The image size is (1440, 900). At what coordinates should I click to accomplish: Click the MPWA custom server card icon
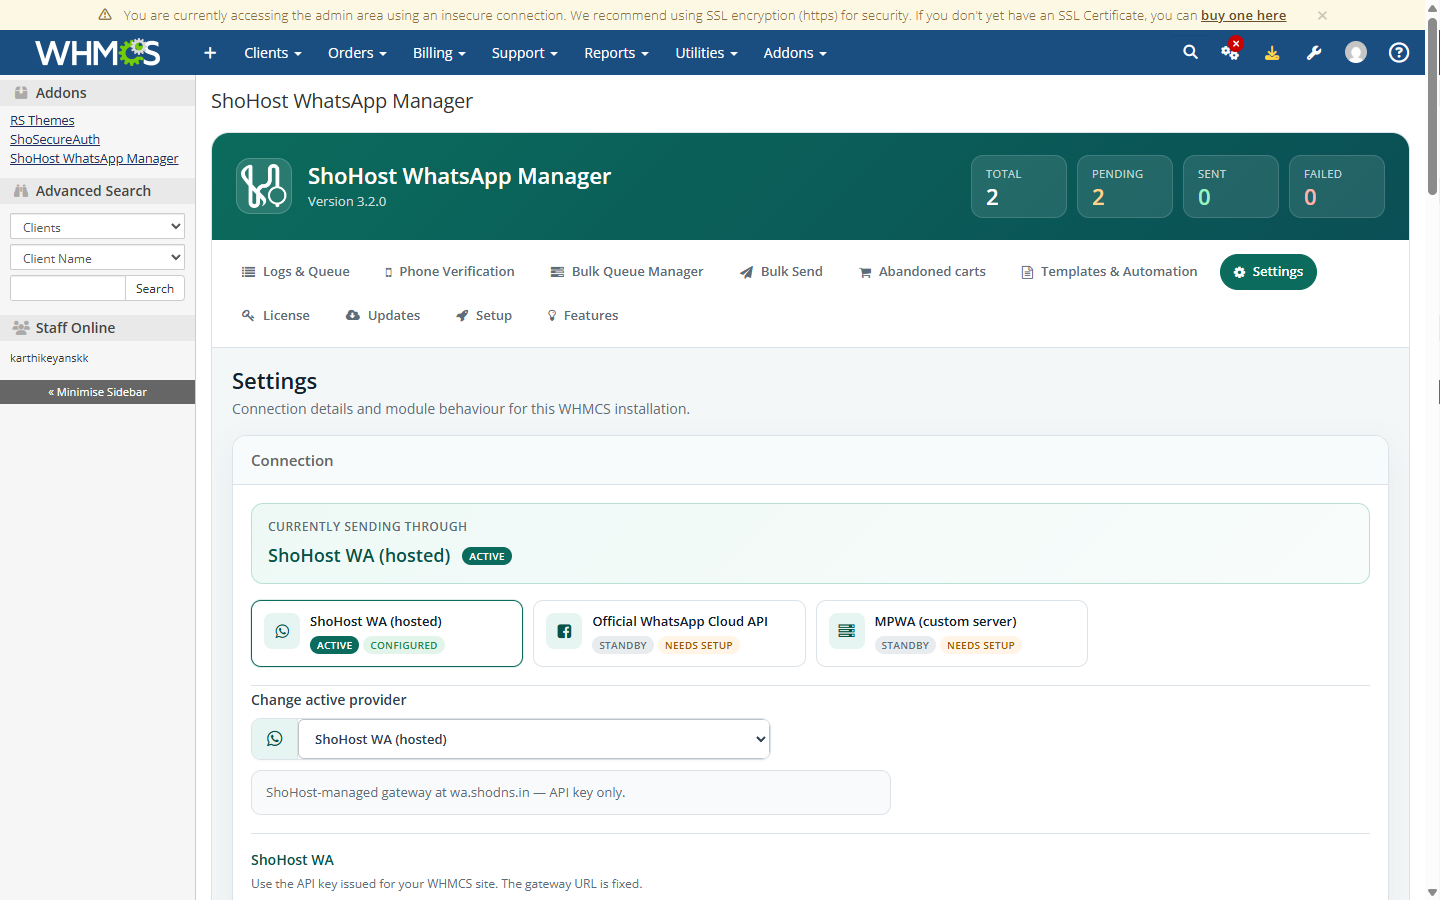[x=846, y=631]
